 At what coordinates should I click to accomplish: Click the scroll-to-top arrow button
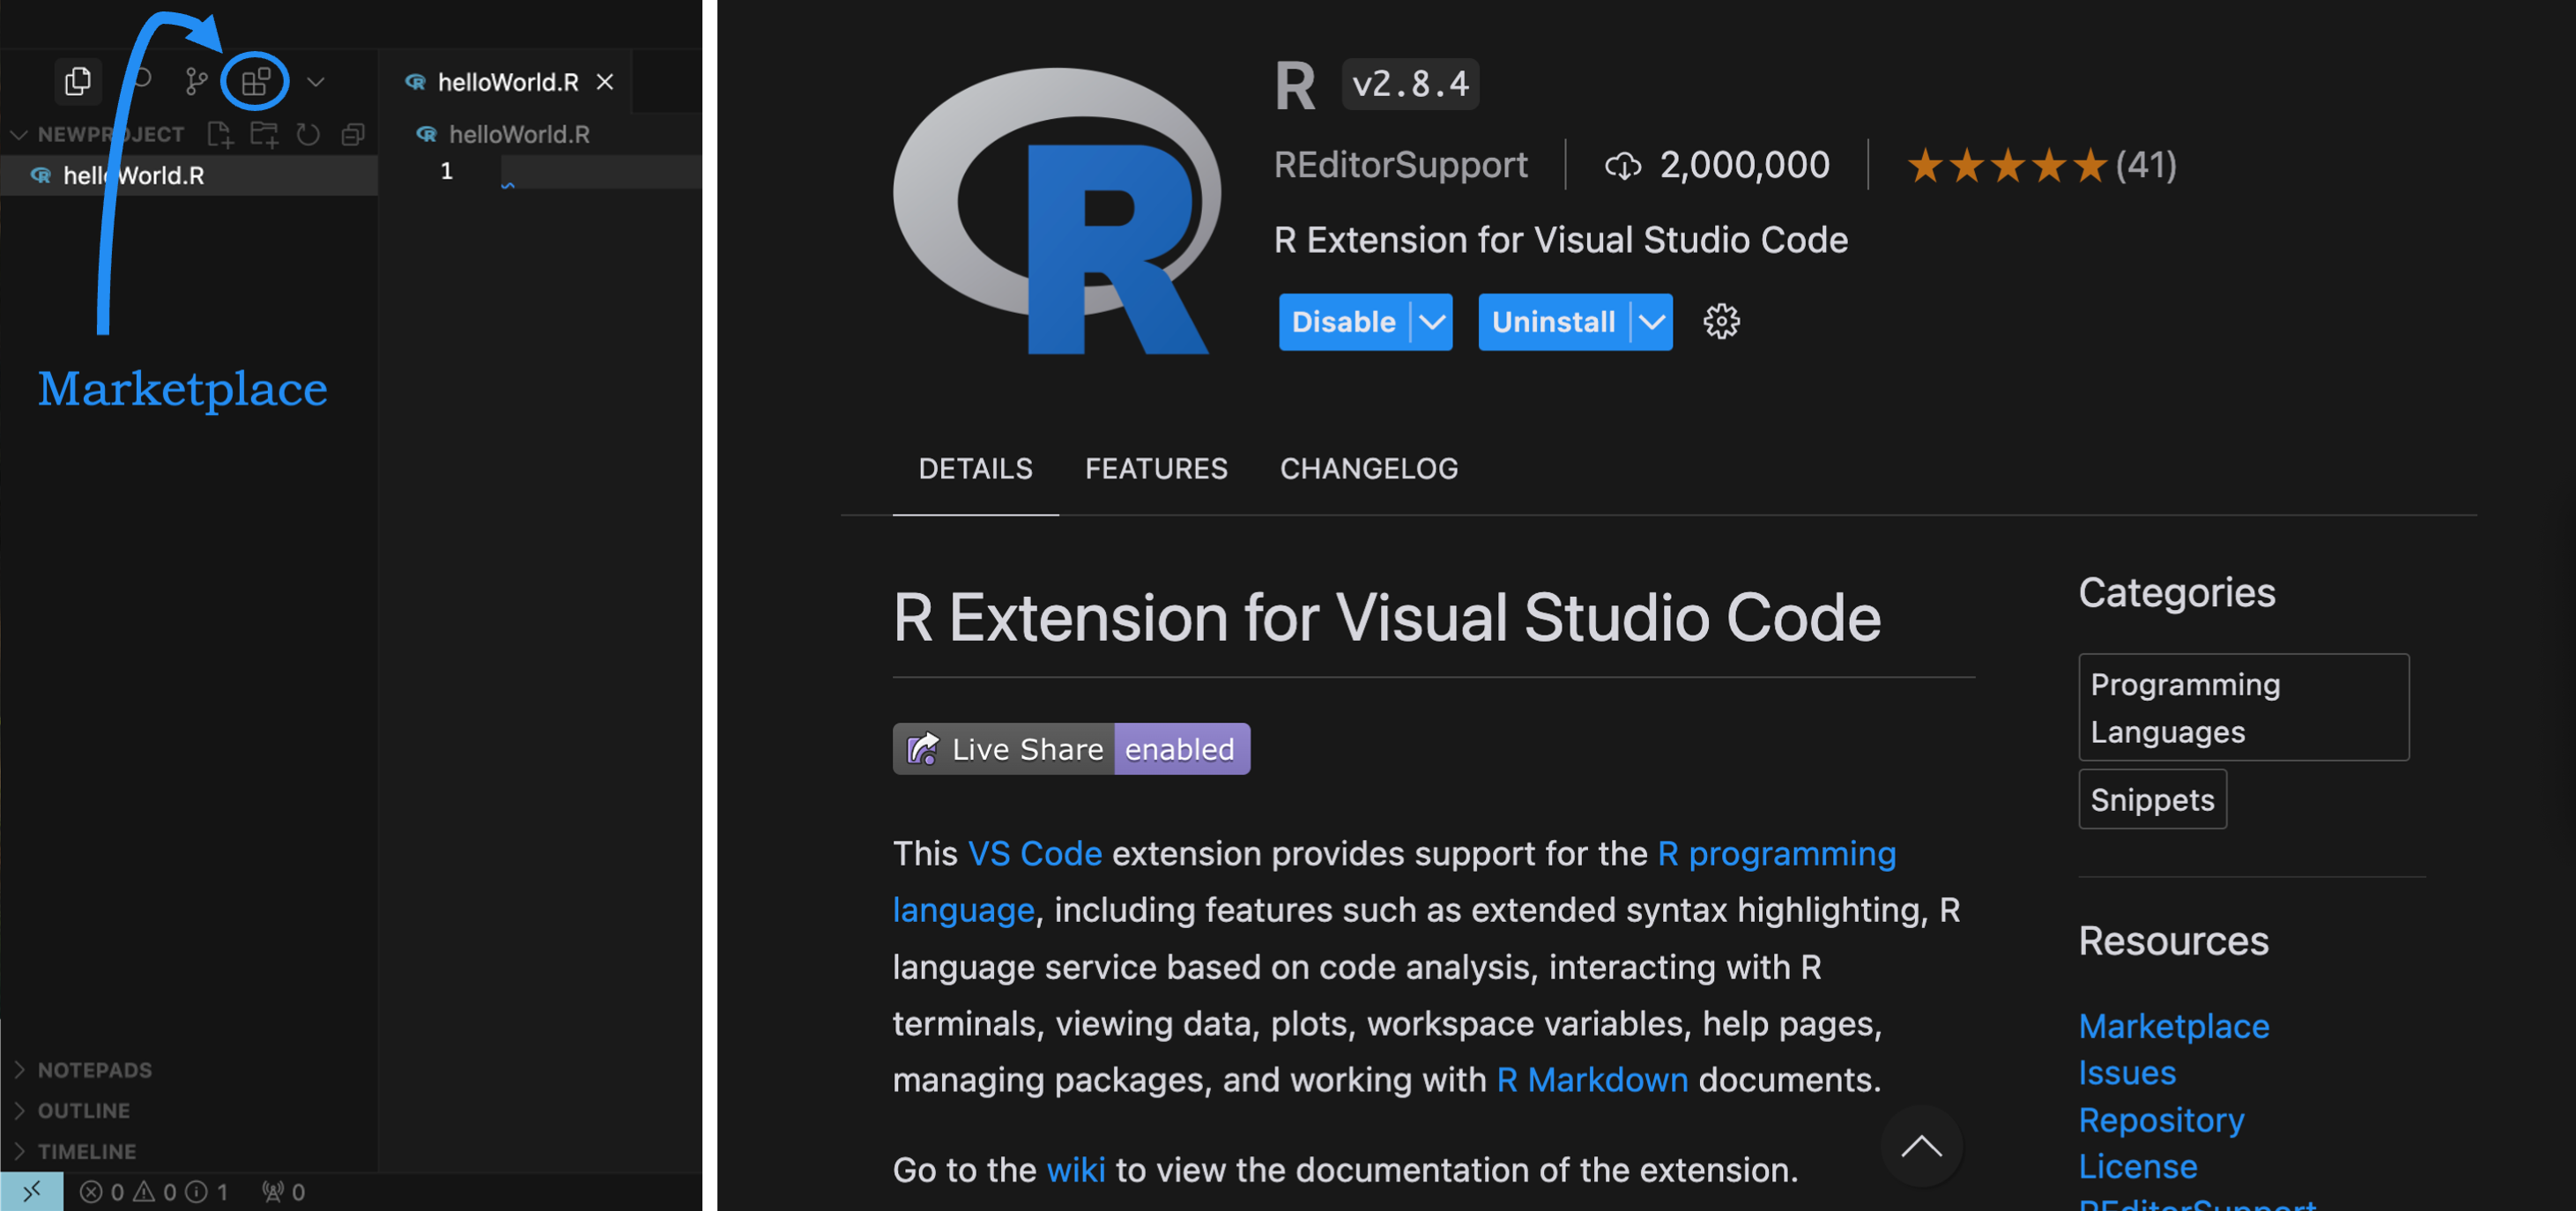(1921, 1147)
